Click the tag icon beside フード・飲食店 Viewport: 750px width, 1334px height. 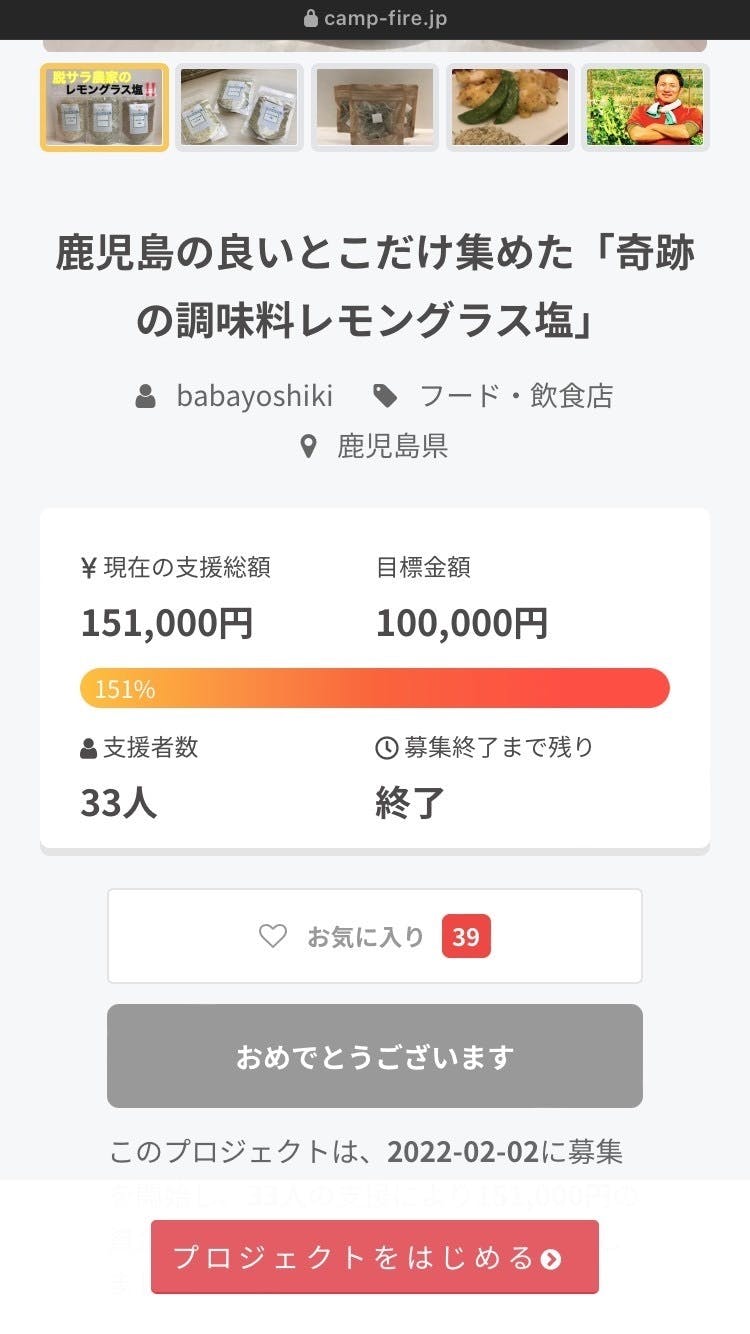[384, 396]
